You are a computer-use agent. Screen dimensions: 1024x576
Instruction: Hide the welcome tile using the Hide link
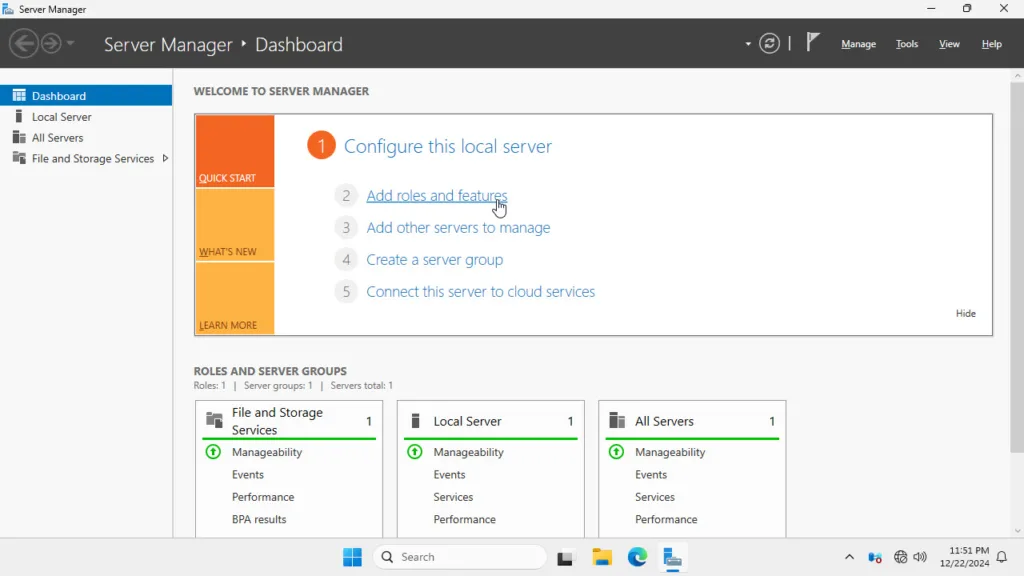965,313
